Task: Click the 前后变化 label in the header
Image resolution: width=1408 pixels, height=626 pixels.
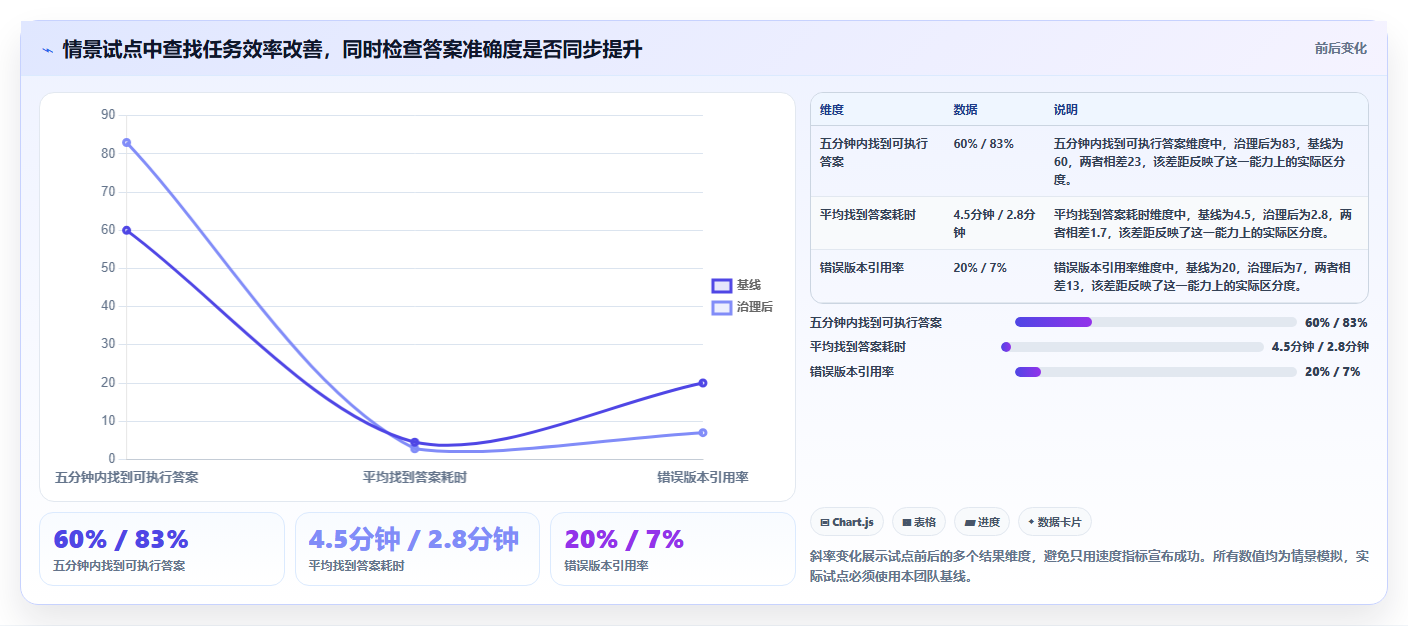Action: [1340, 49]
